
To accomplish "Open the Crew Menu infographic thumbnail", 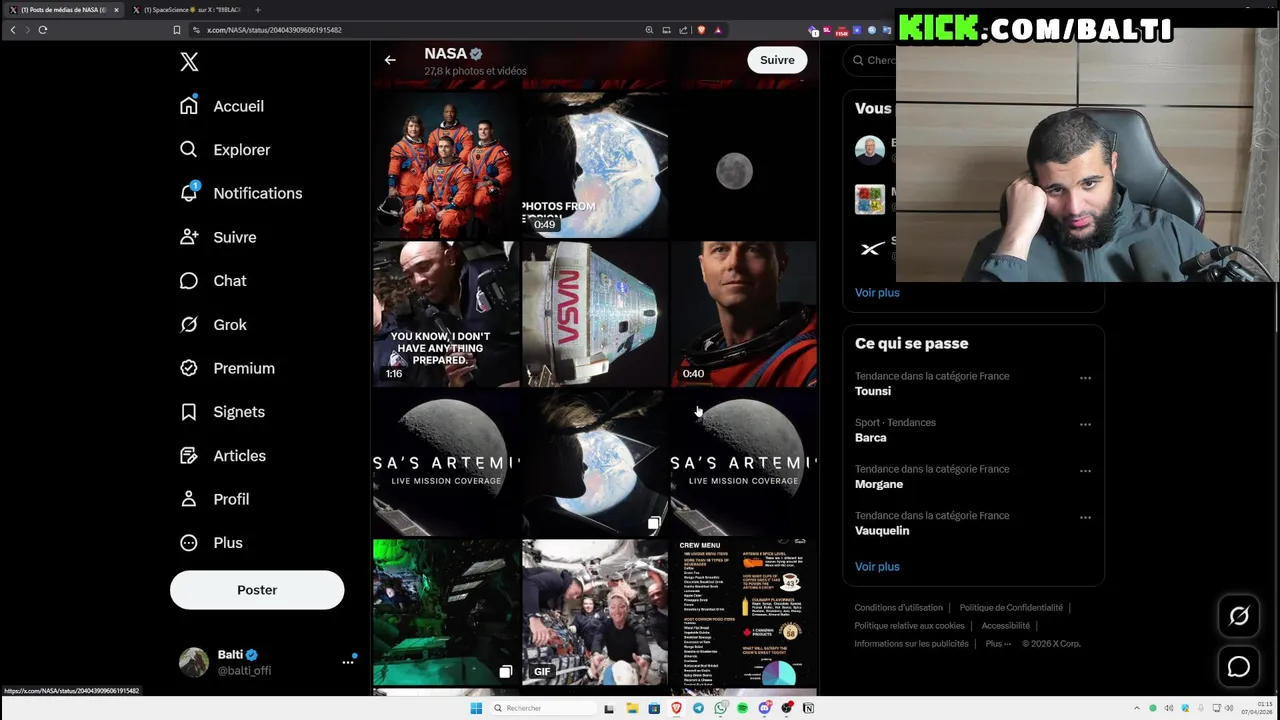I will tap(744, 613).
